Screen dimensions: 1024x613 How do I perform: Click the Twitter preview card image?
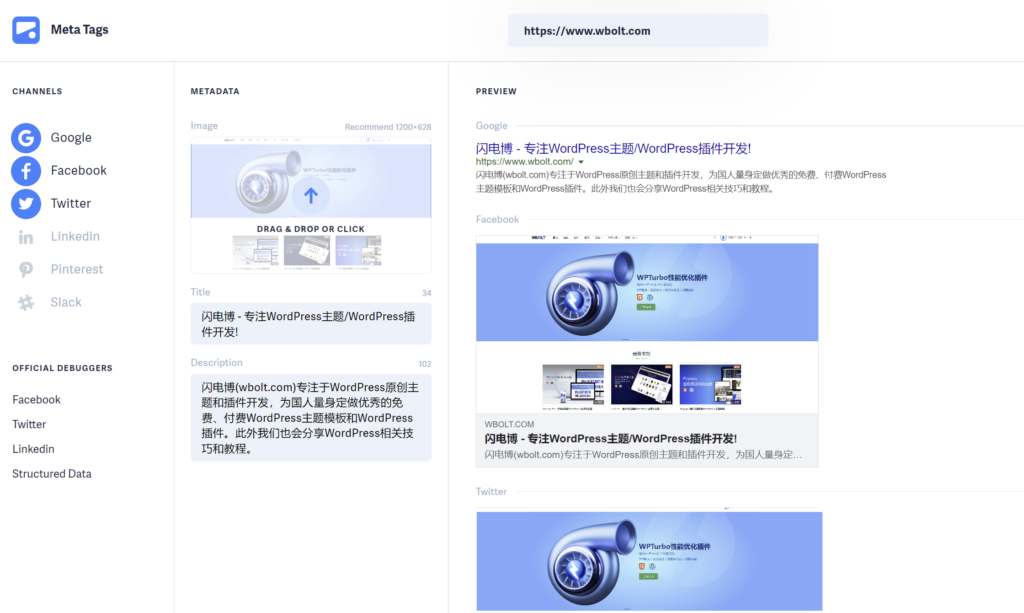pyautogui.click(x=650, y=560)
